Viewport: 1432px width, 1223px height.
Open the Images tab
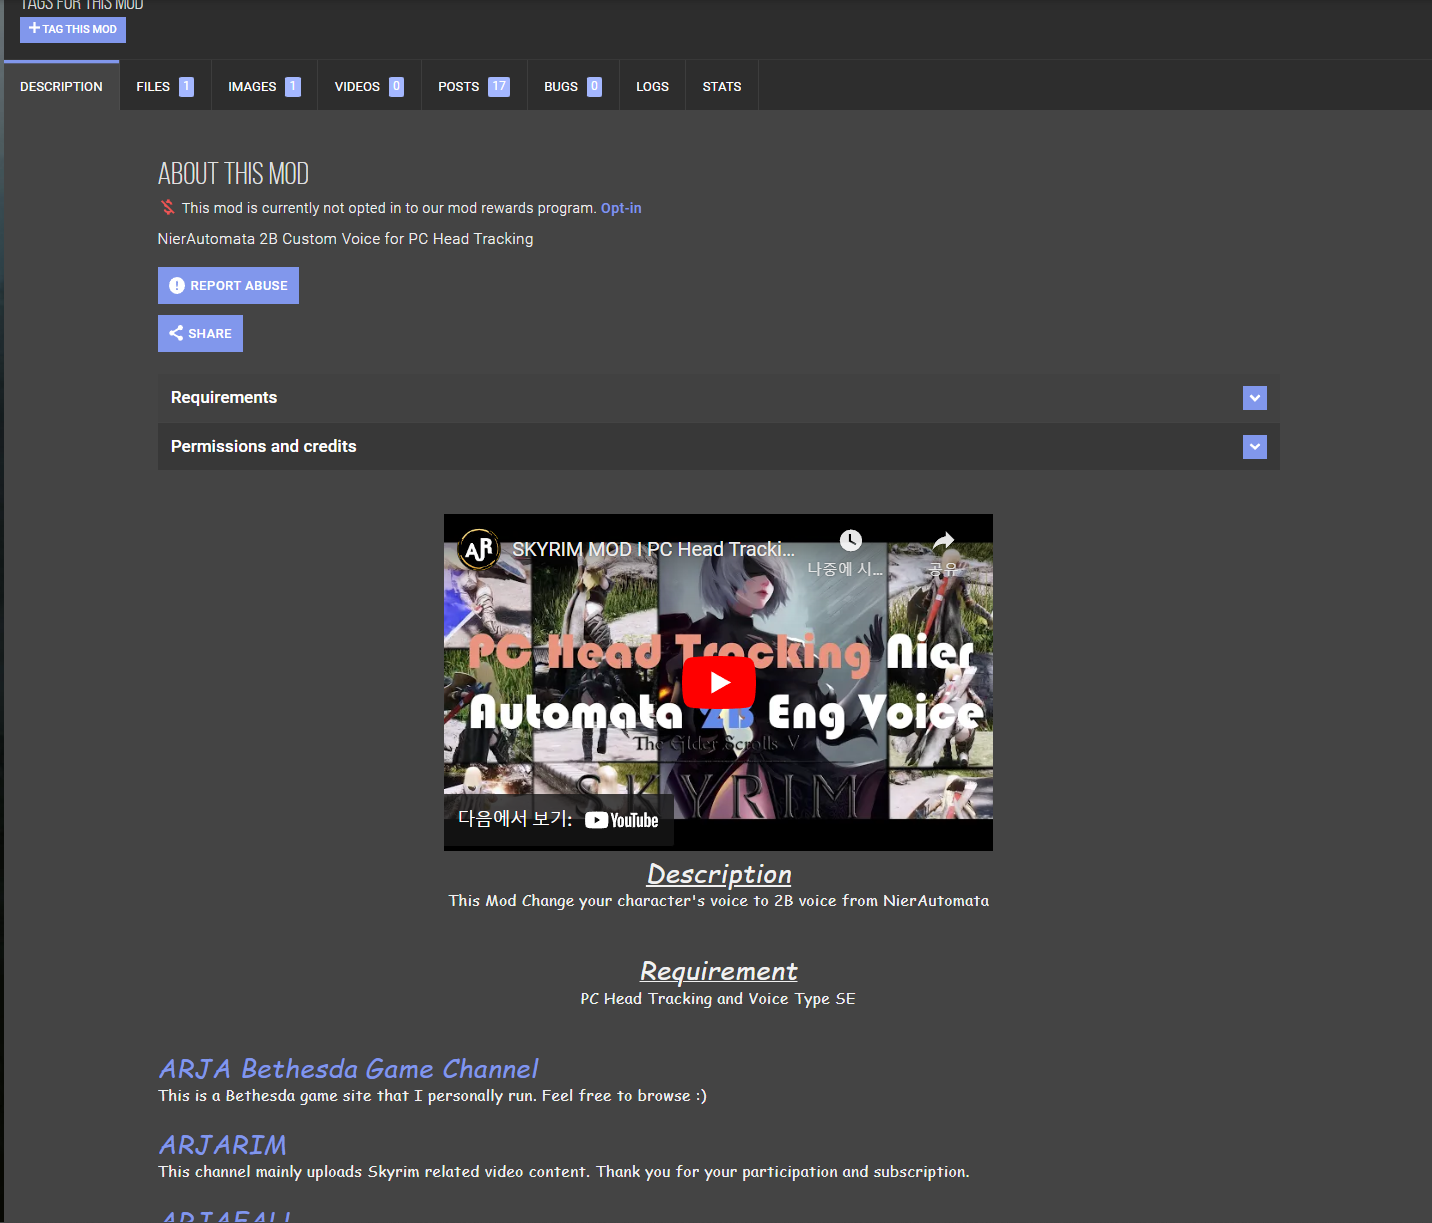pyautogui.click(x=264, y=87)
